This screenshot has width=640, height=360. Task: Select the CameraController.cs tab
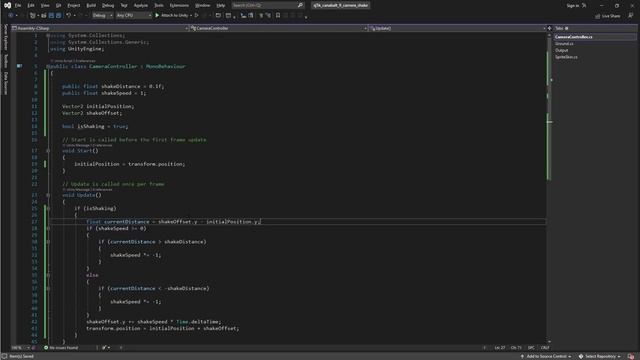595,37
